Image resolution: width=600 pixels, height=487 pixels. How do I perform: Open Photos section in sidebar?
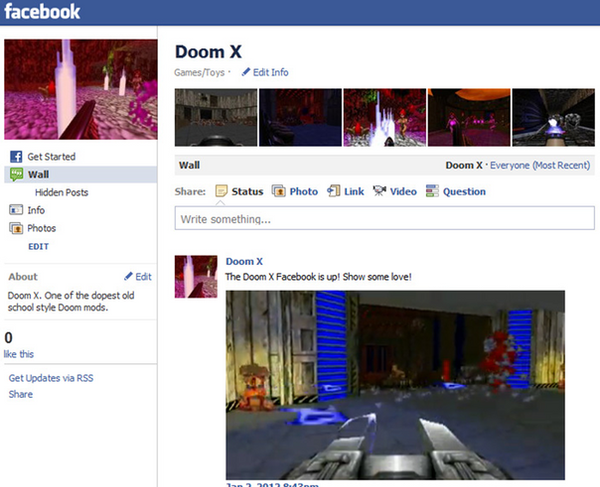click(41, 228)
